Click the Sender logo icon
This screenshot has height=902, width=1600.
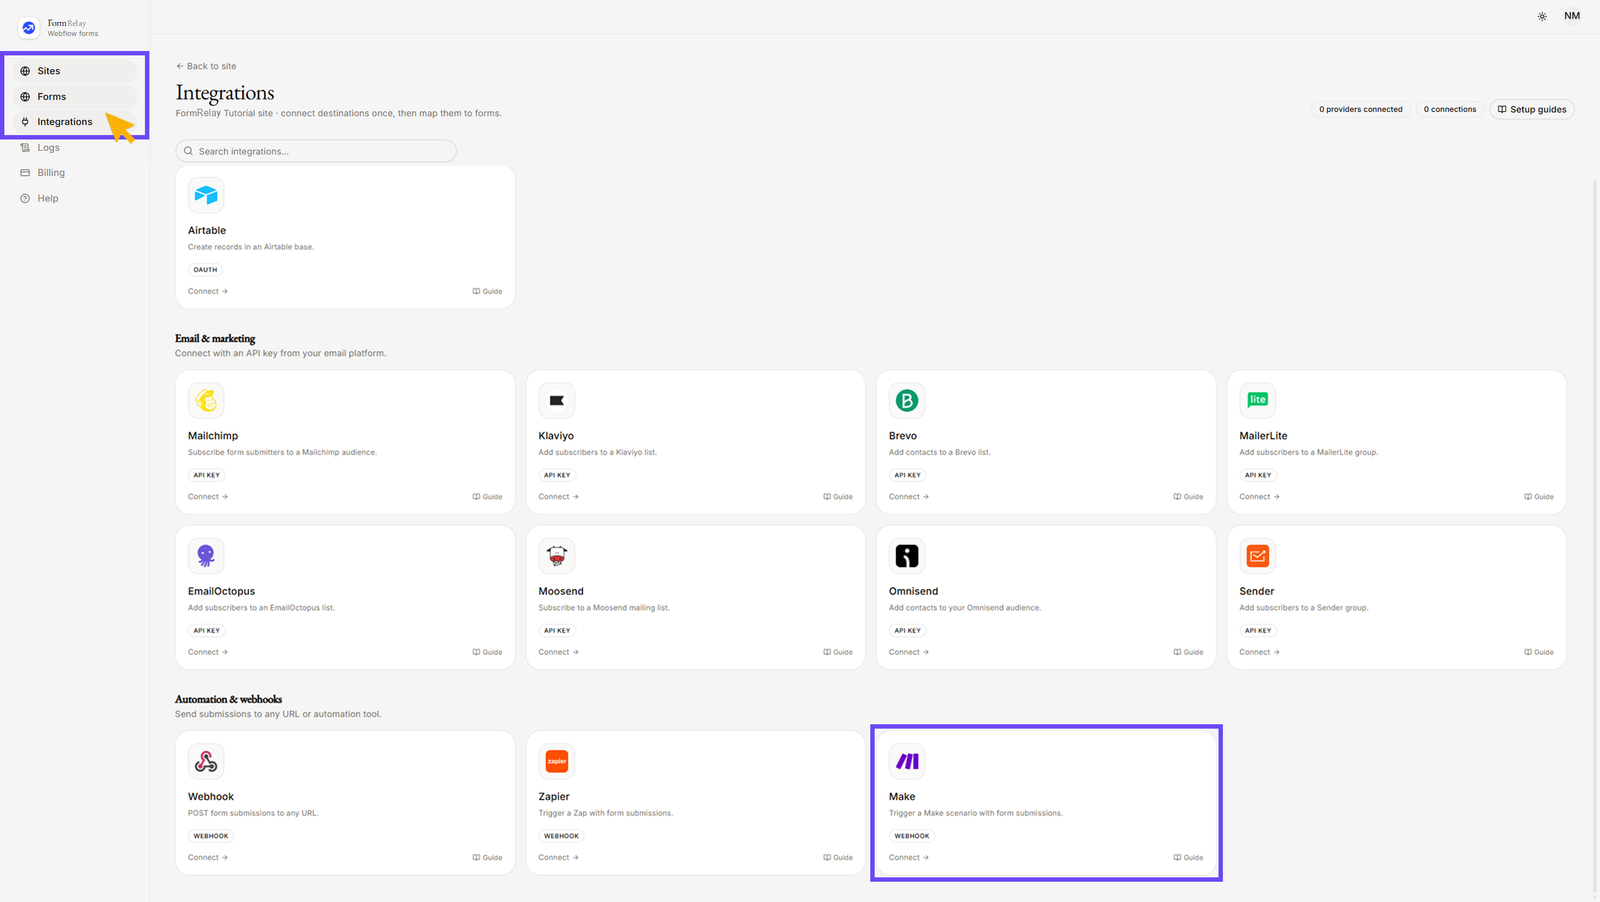(1258, 555)
